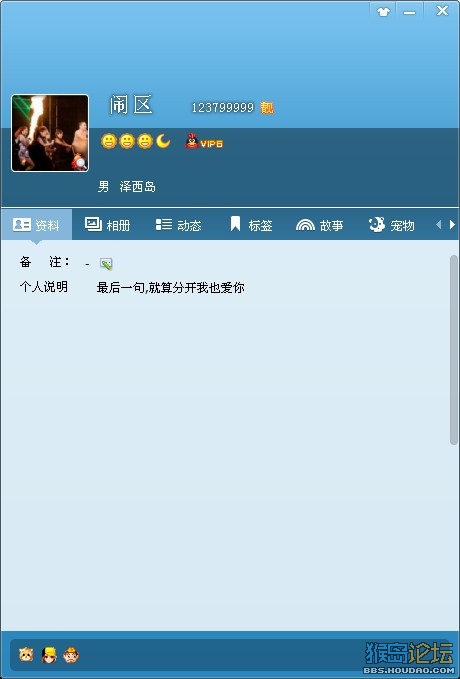The width and height of the screenshot is (460, 679).
Task: Go to the 宠物 pet tab
Action: click(392, 225)
